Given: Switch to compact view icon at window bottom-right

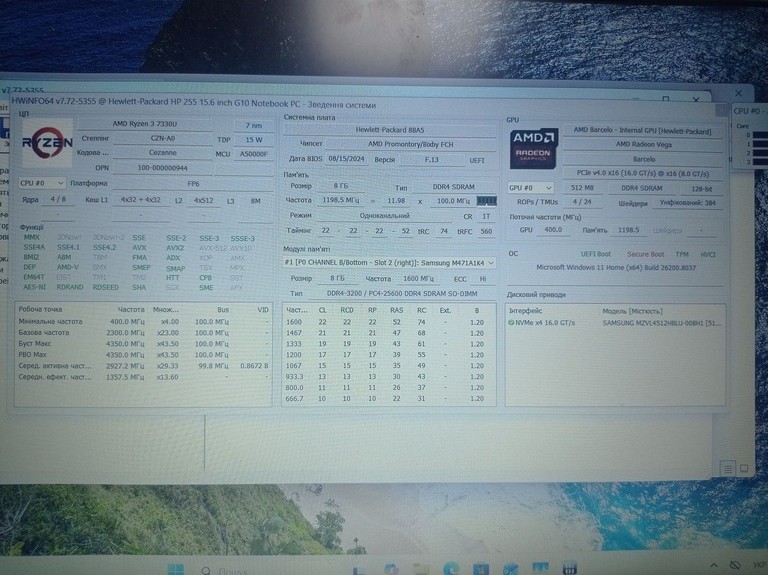Looking at the screenshot, I should [744, 469].
